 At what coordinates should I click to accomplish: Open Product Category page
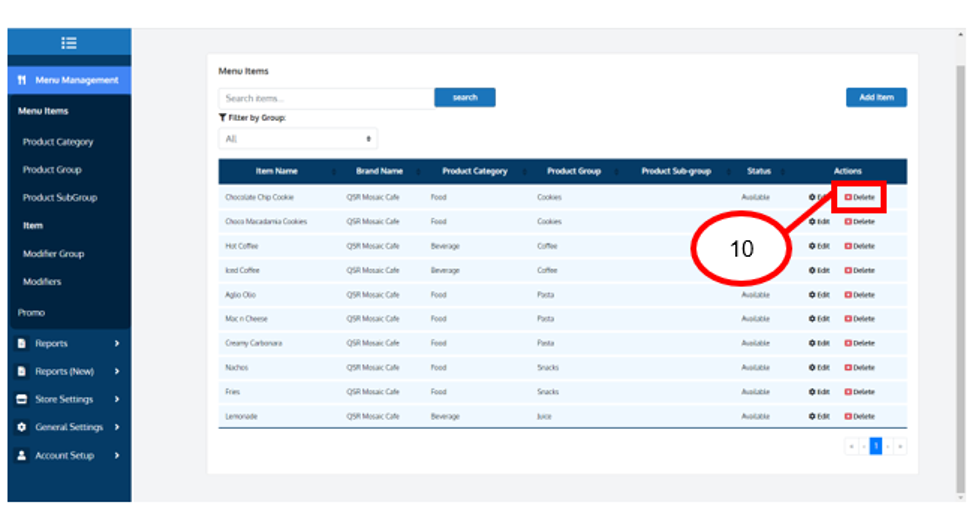(58, 142)
